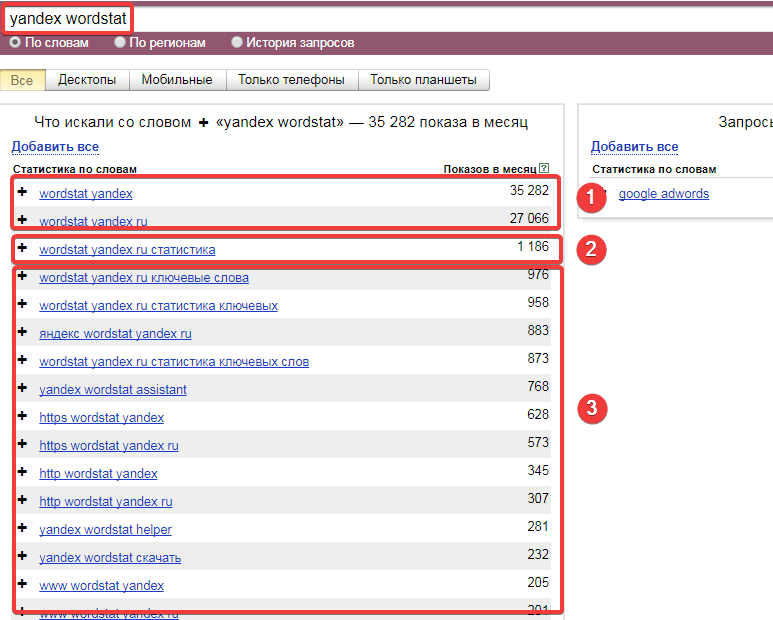773x620 pixels.
Task: Open 'google adwords' similar query link
Action: tap(664, 194)
